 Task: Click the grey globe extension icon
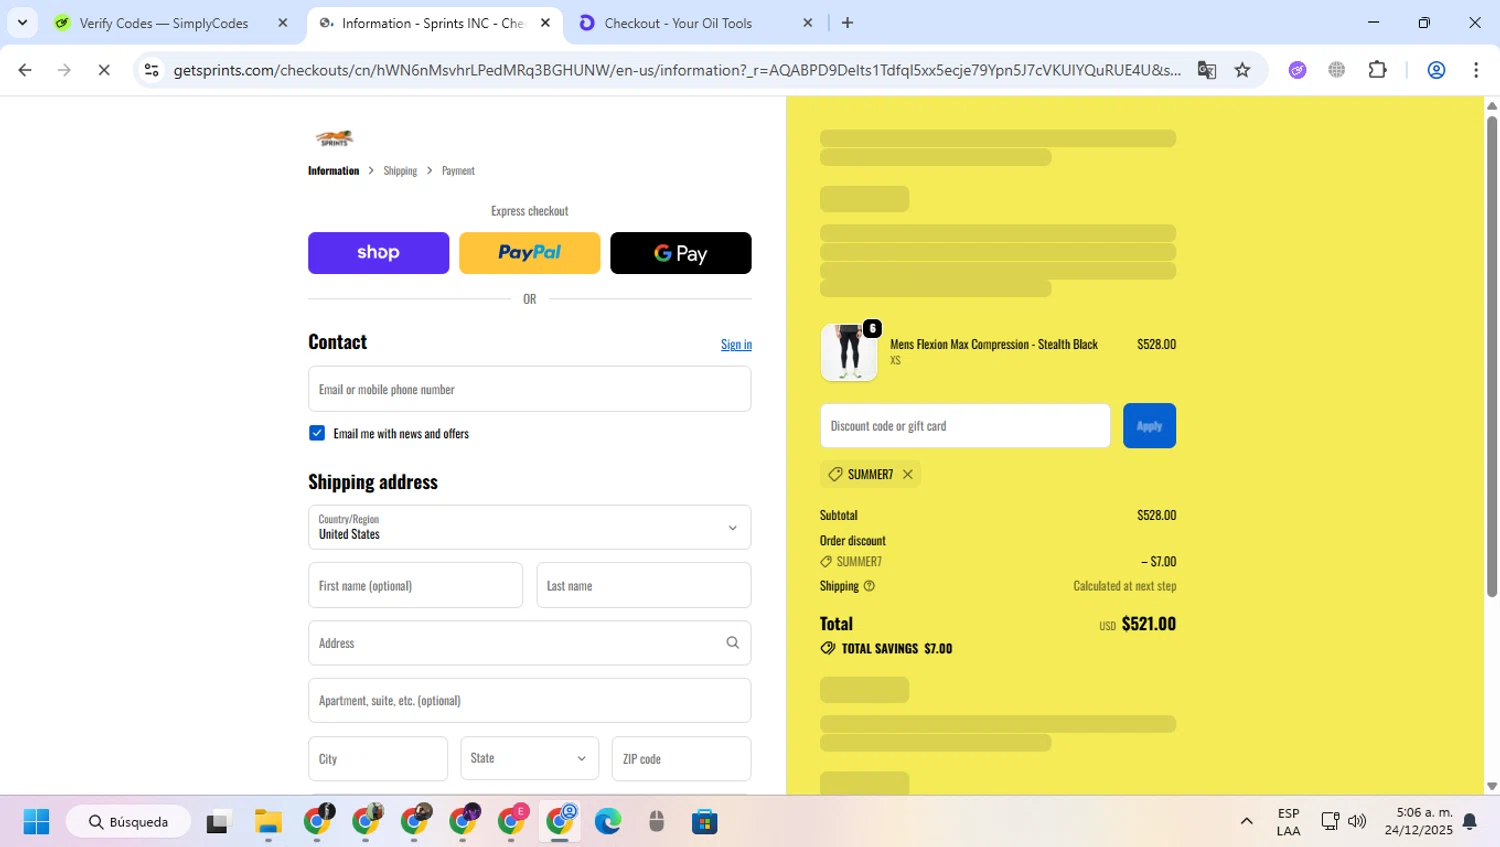[1337, 70]
